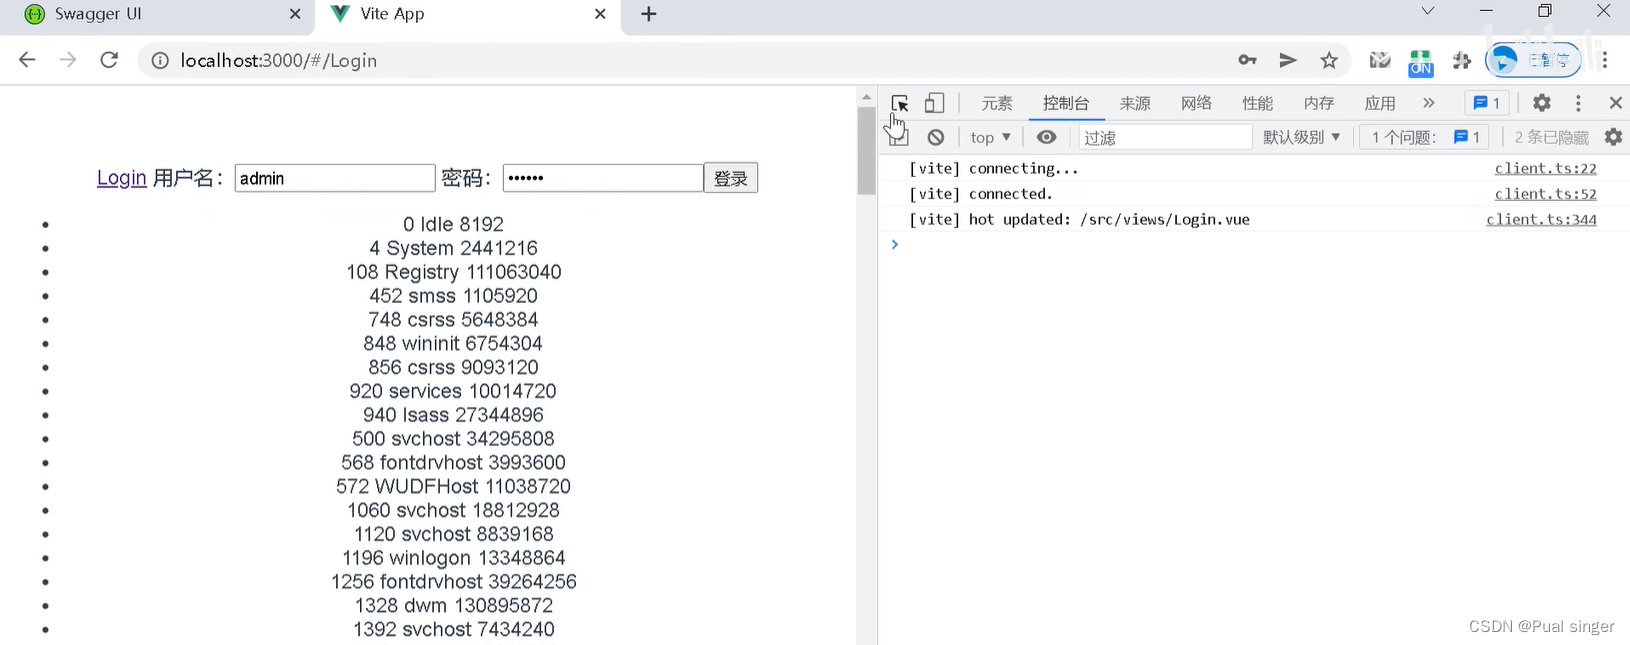View site information icon in address bar

point(159,61)
